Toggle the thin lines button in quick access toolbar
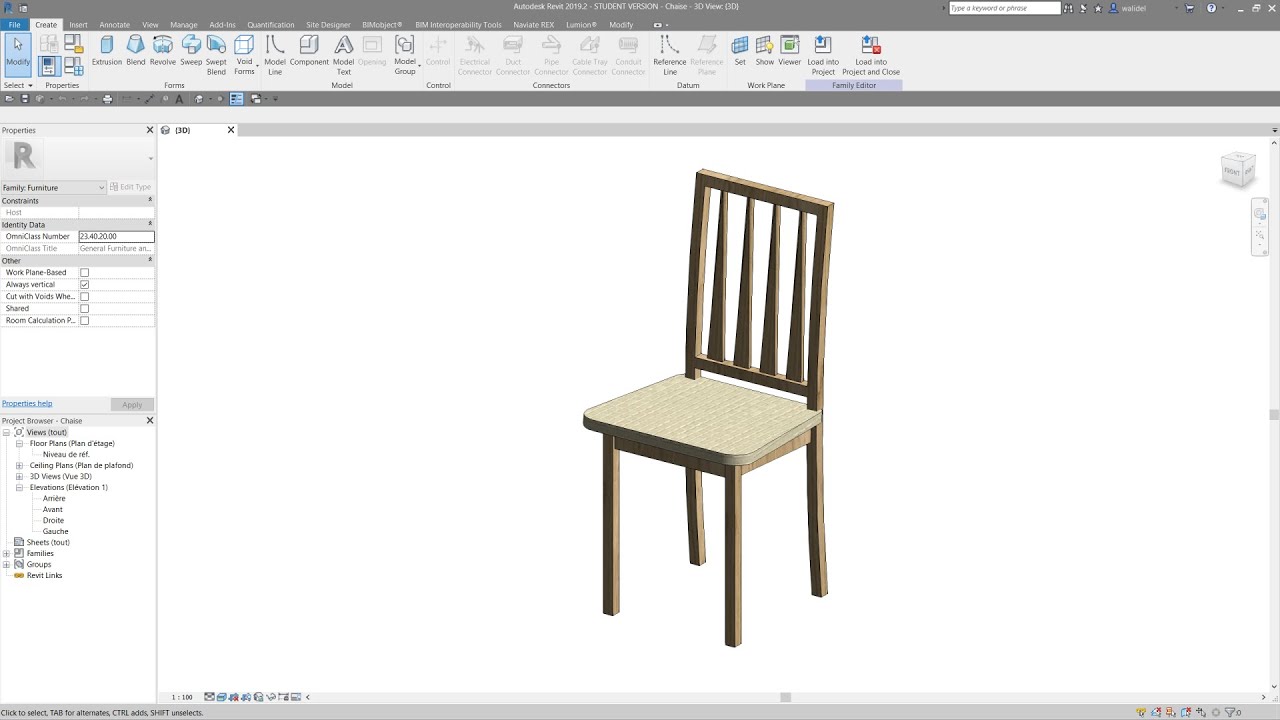This screenshot has width=1280, height=720. [236, 99]
